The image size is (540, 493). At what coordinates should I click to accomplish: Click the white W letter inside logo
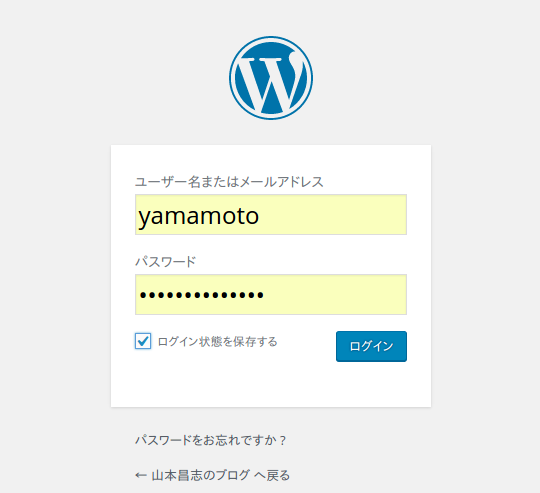pyautogui.click(x=271, y=79)
